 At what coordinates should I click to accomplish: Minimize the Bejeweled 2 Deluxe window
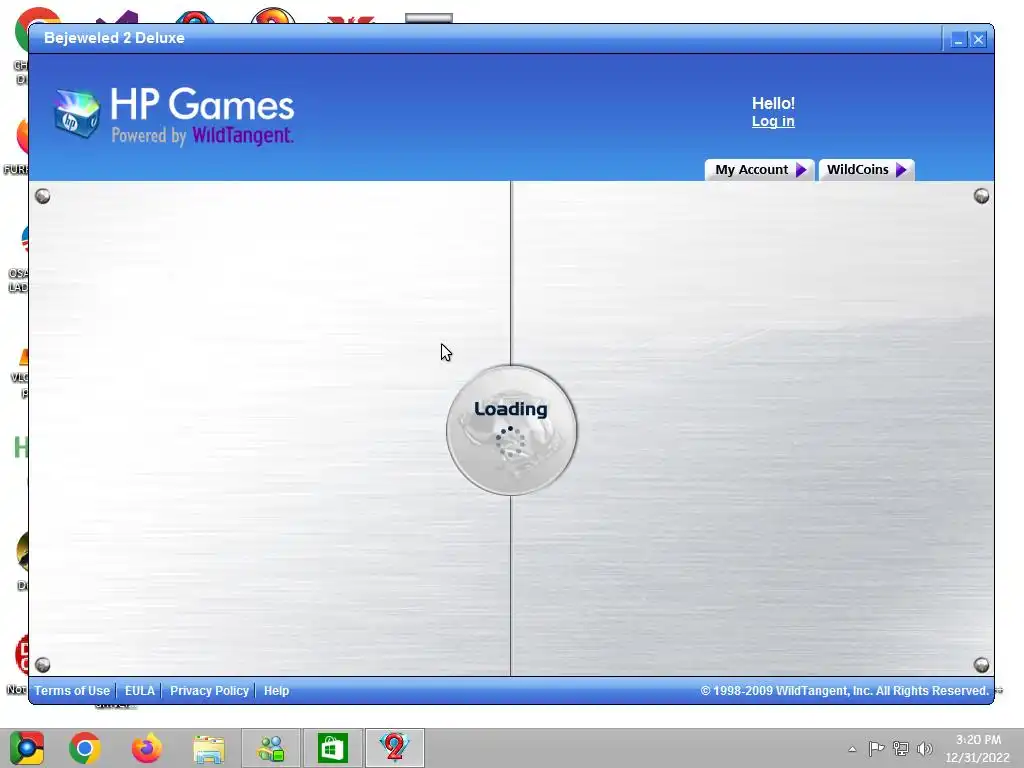(958, 40)
